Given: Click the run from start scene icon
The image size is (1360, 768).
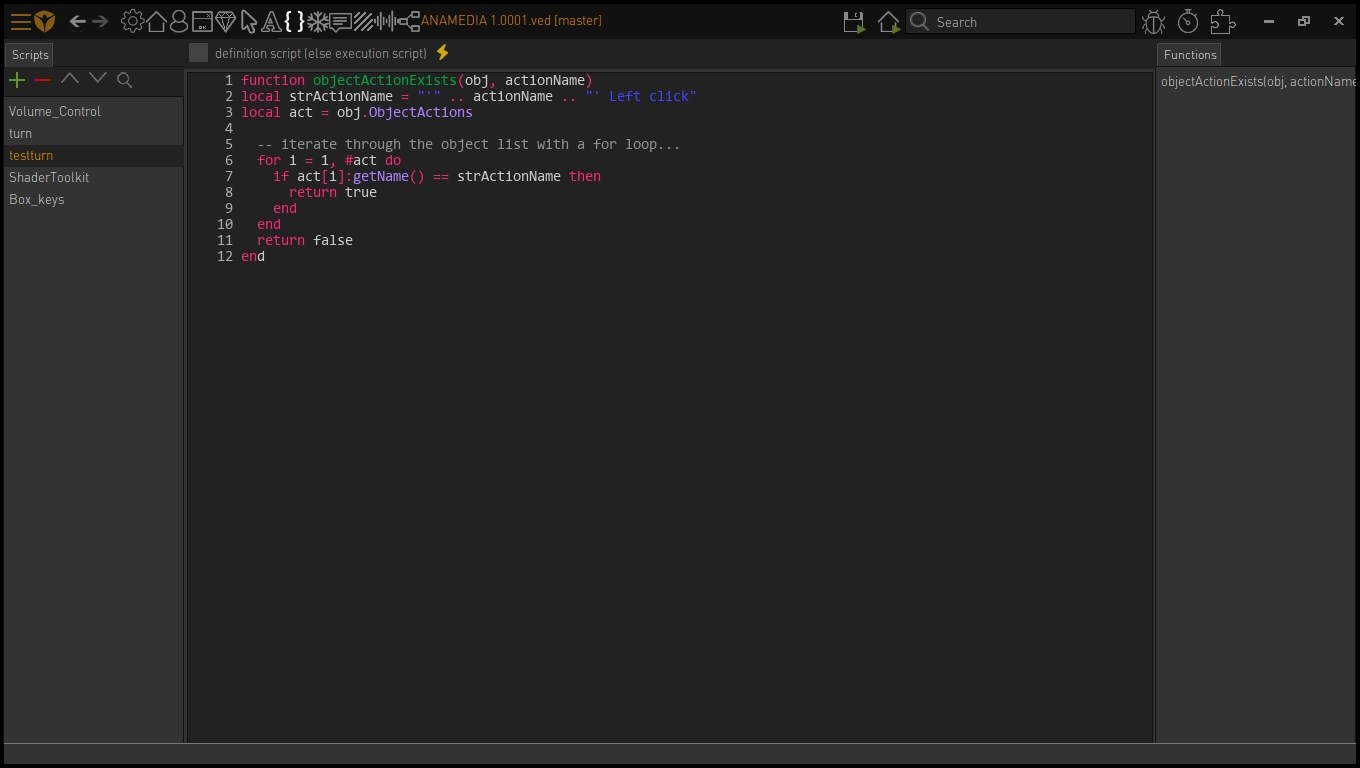Looking at the screenshot, I should coord(888,22).
